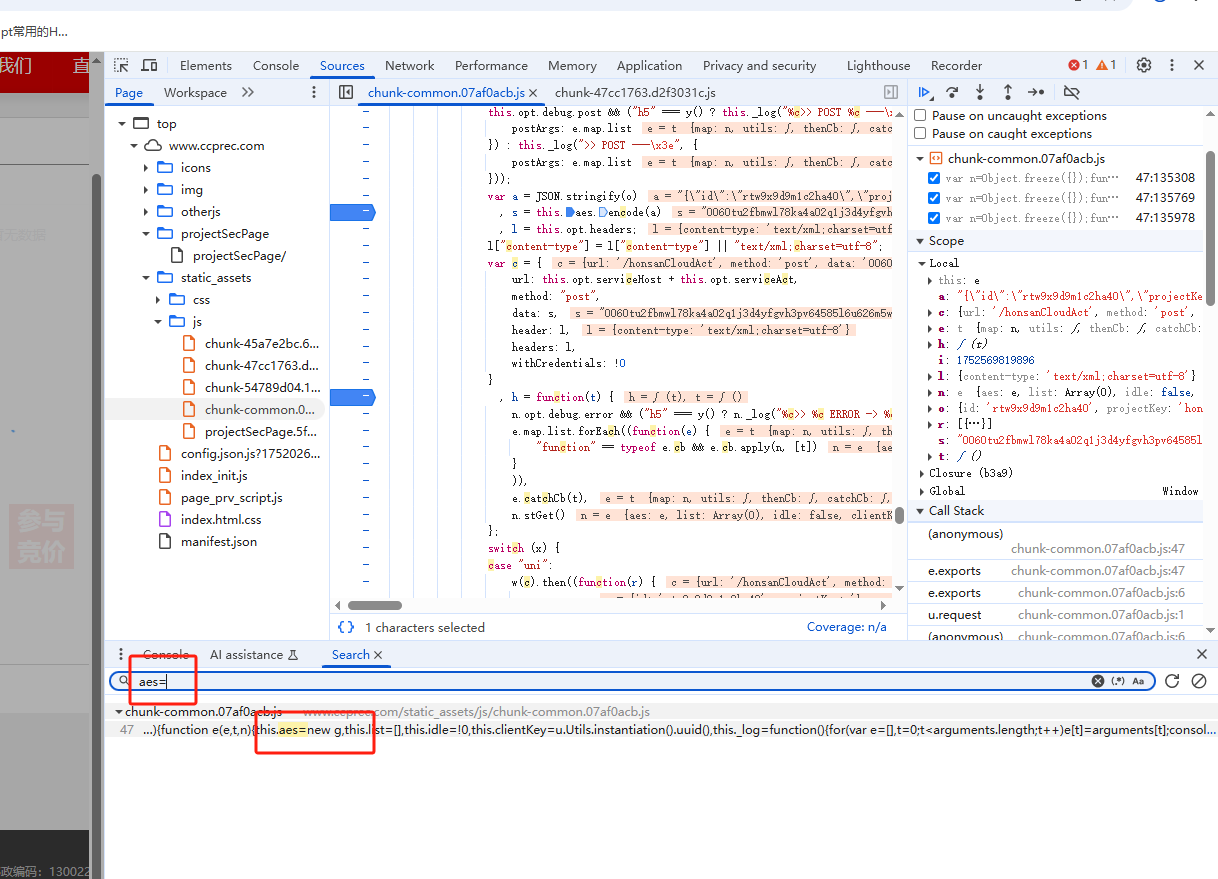This screenshot has width=1218, height=879.
Task: Expand the icons folder
Action: tap(146, 168)
